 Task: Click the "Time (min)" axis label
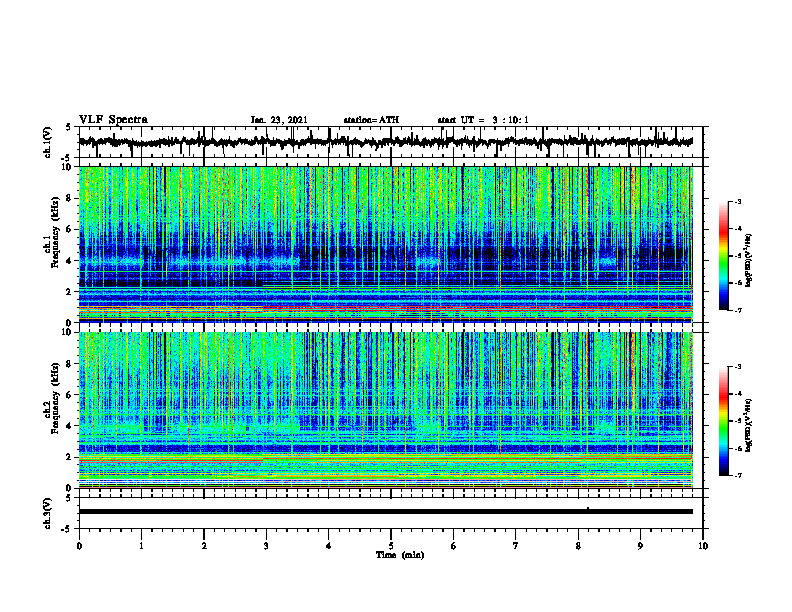pyautogui.click(x=400, y=555)
